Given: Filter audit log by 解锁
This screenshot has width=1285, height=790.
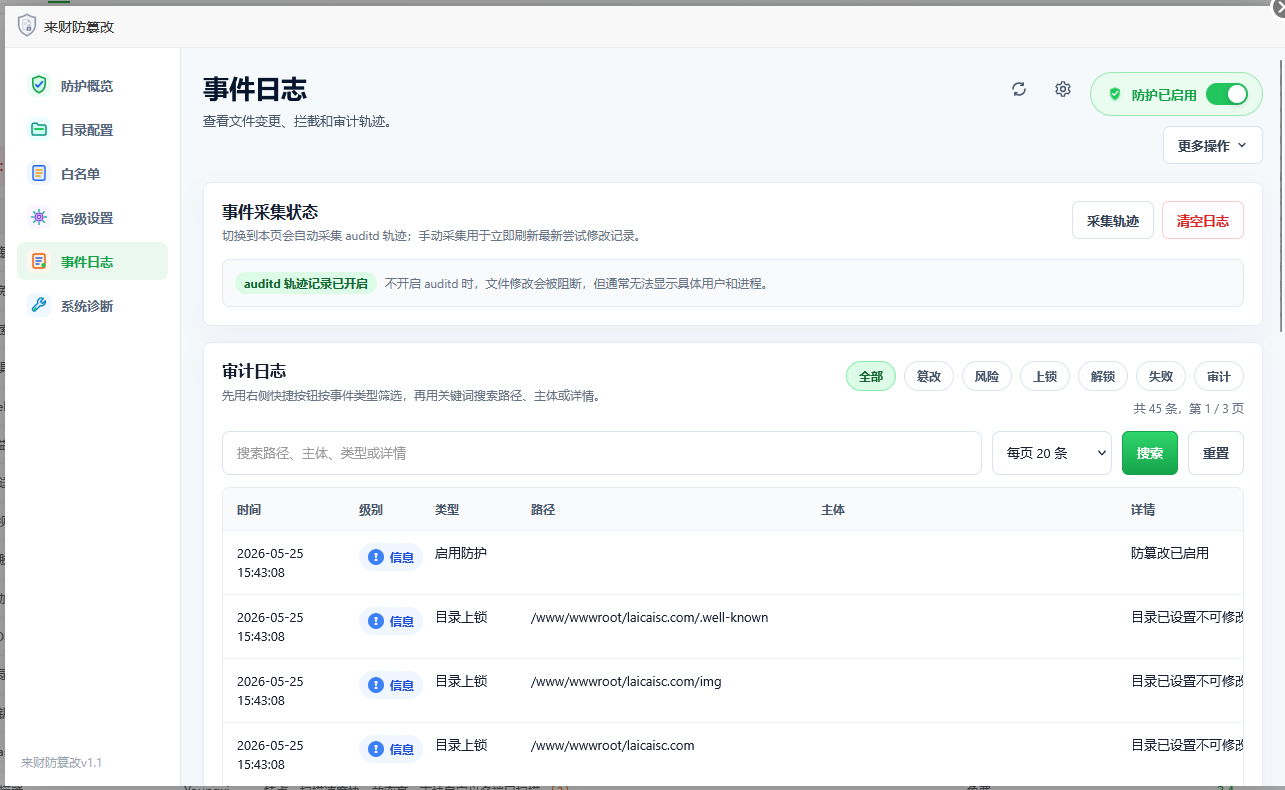Looking at the screenshot, I should point(1103,376).
